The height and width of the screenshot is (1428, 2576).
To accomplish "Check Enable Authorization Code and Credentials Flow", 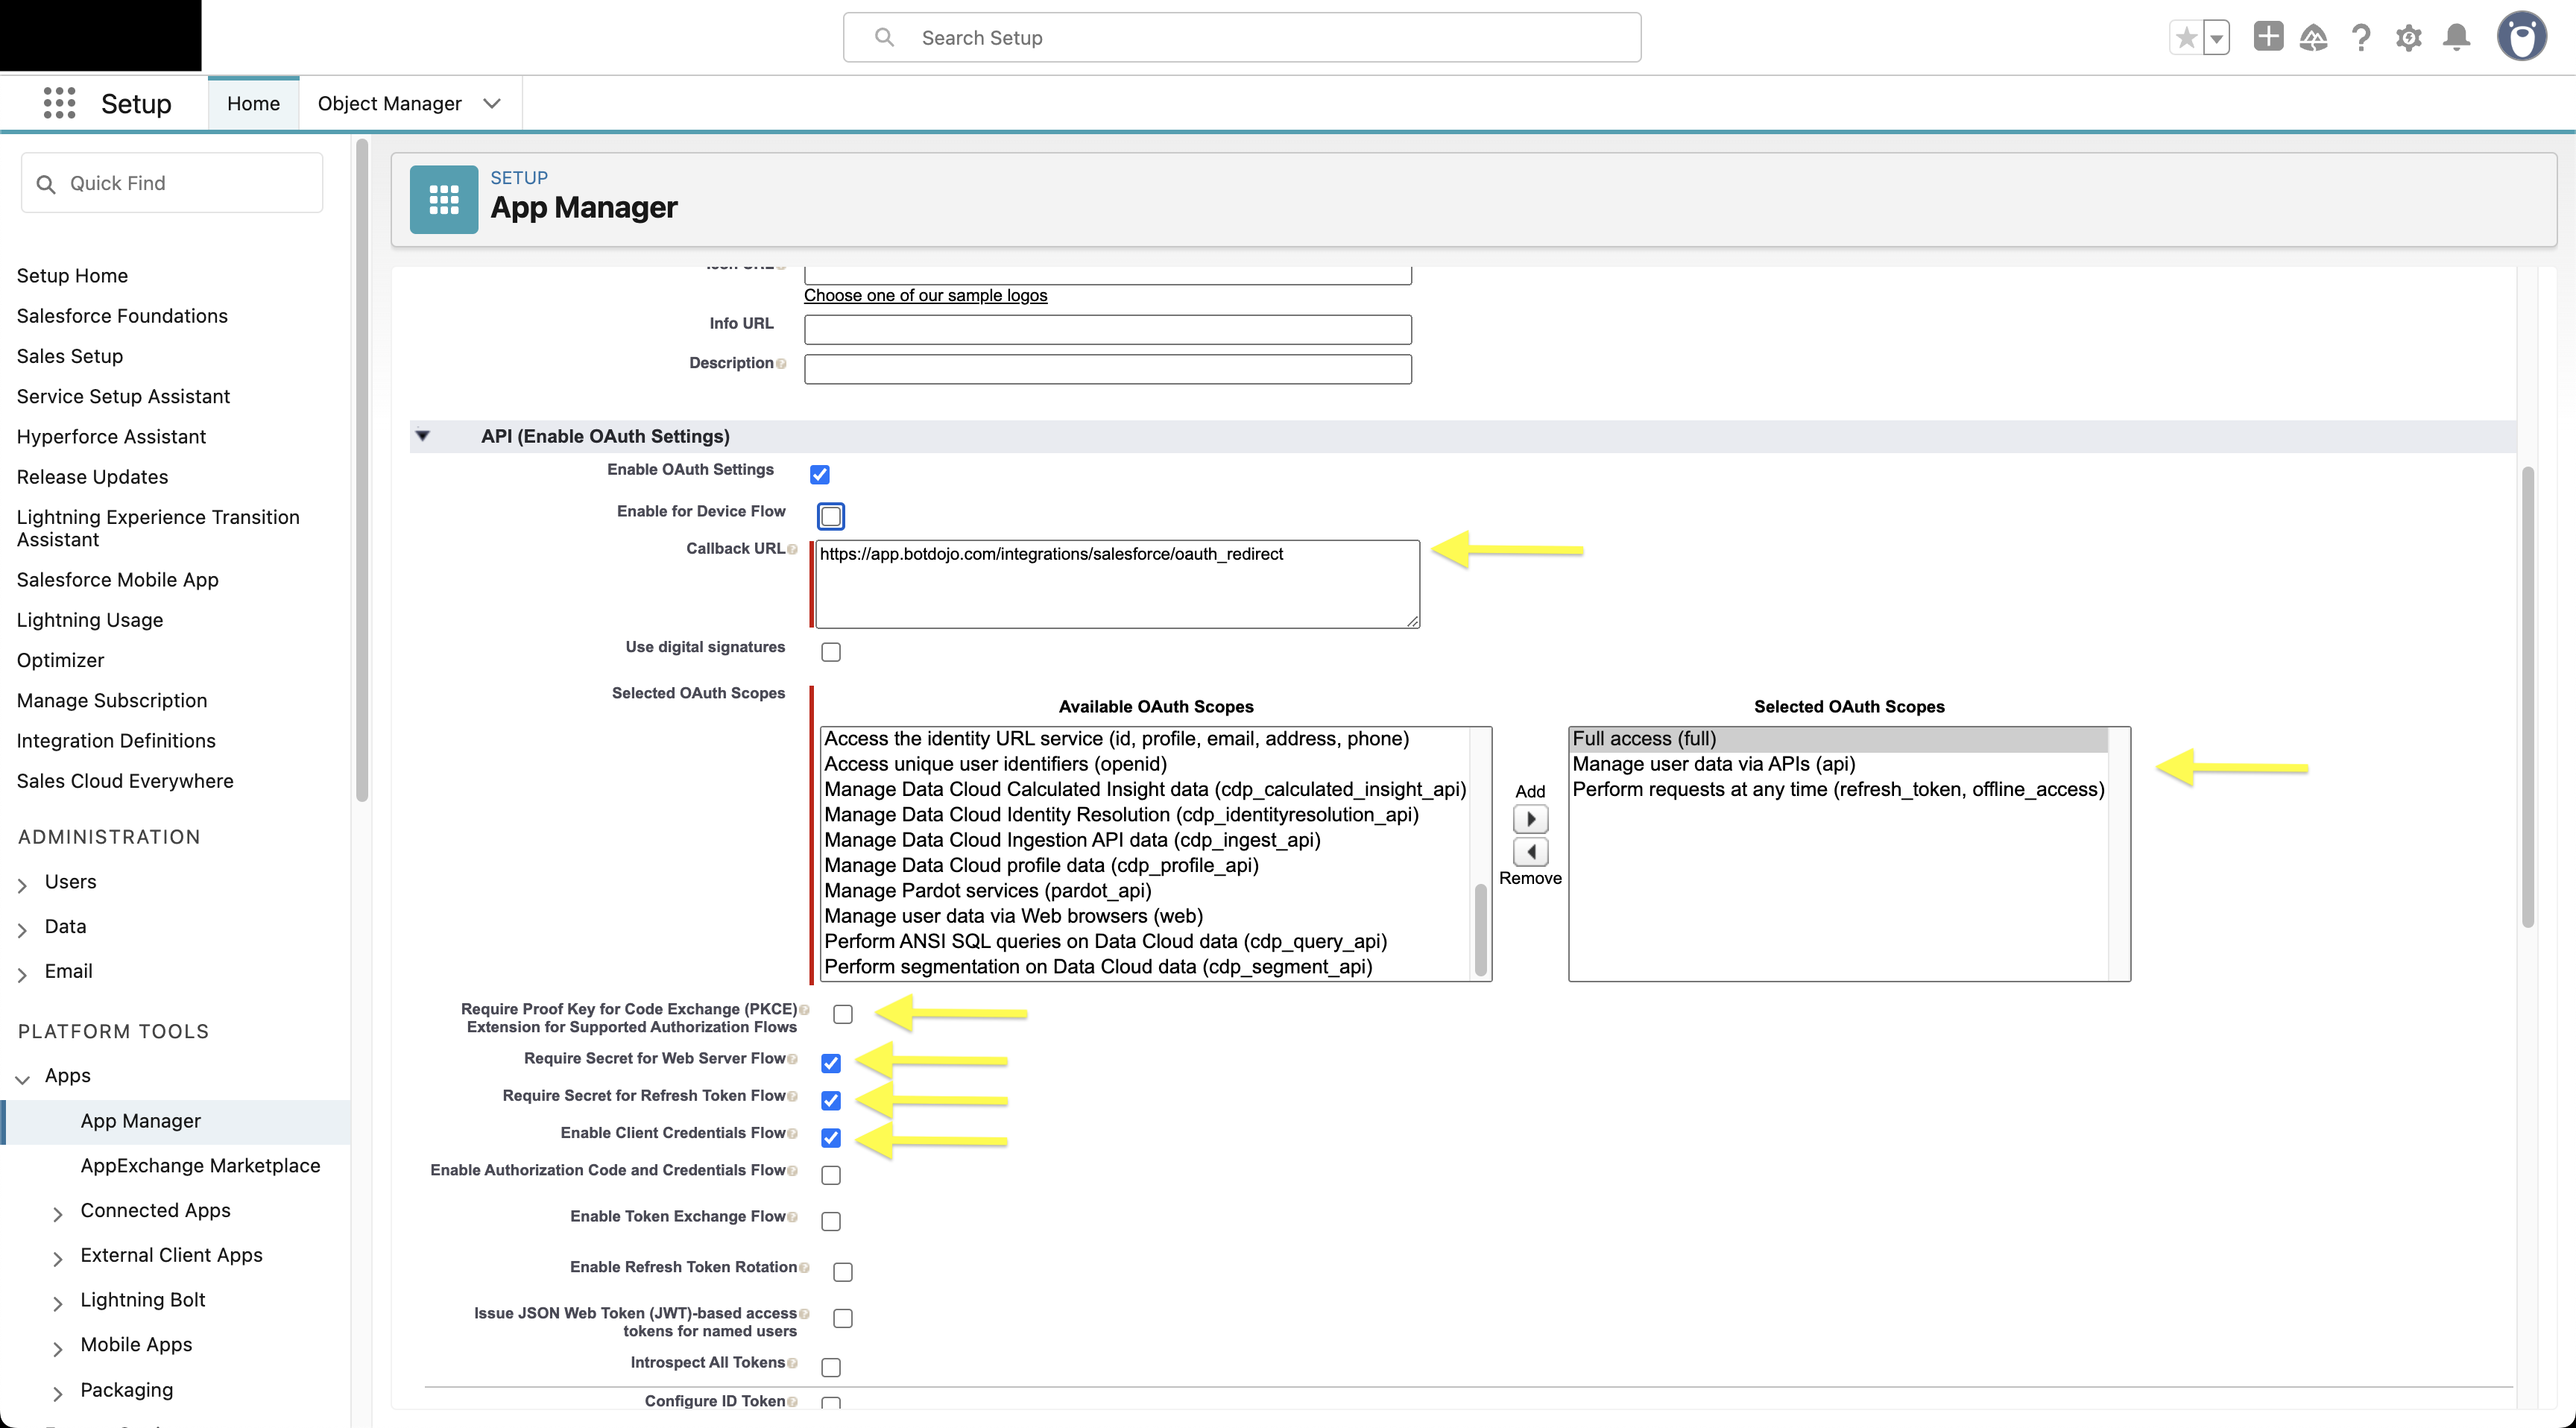I will click(x=831, y=1175).
